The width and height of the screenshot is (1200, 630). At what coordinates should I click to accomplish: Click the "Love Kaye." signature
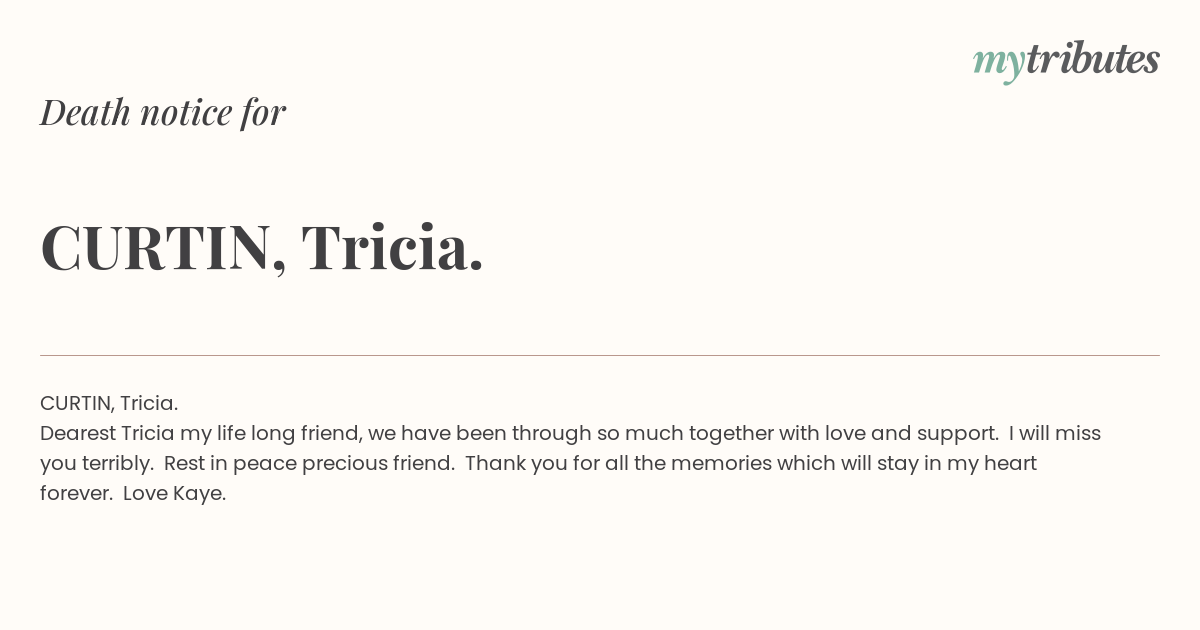(175, 493)
